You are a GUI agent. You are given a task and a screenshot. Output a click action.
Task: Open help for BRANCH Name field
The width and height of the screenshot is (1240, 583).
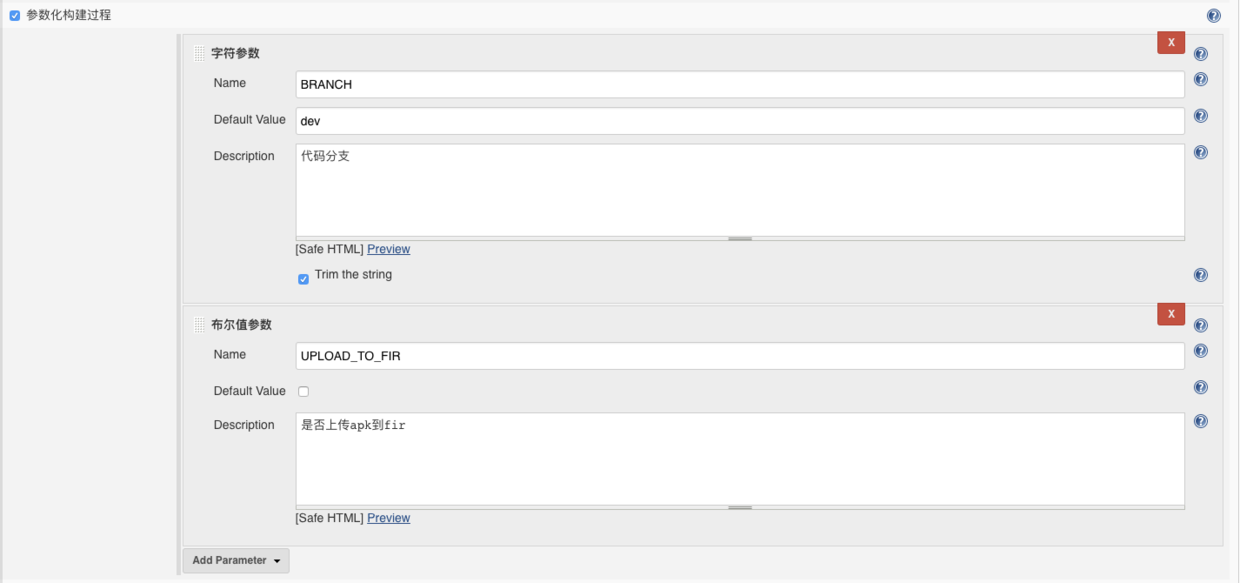[x=1200, y=80]
